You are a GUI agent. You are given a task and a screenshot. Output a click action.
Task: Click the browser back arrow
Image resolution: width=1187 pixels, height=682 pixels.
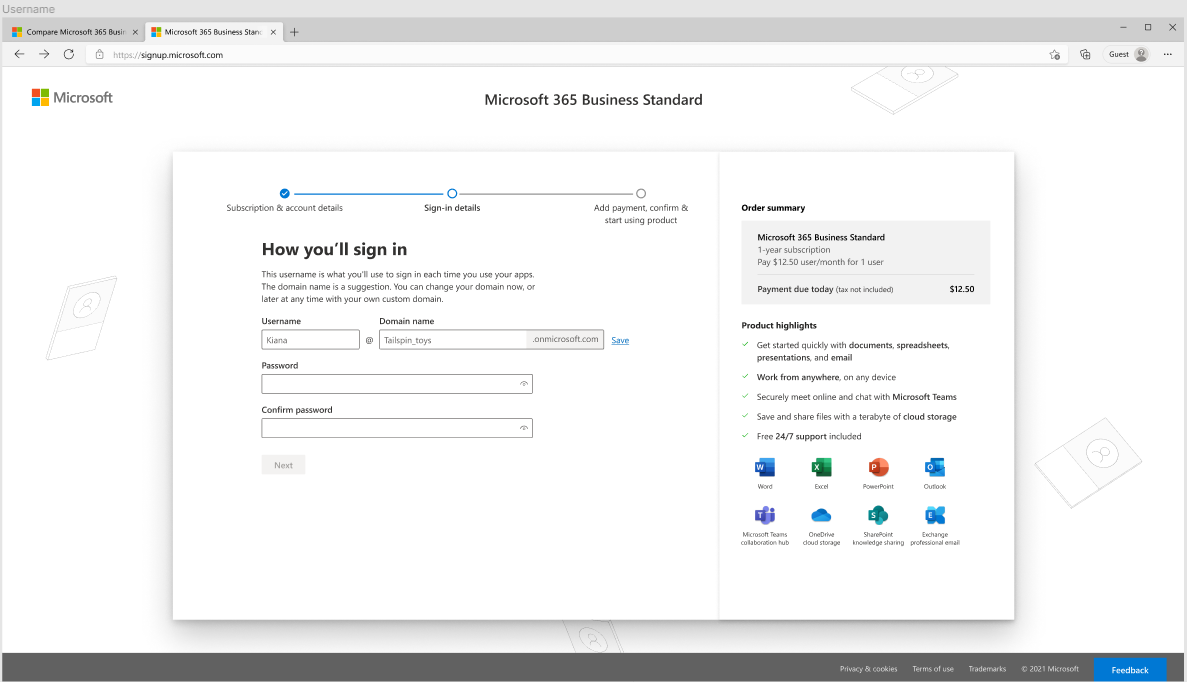20,54
